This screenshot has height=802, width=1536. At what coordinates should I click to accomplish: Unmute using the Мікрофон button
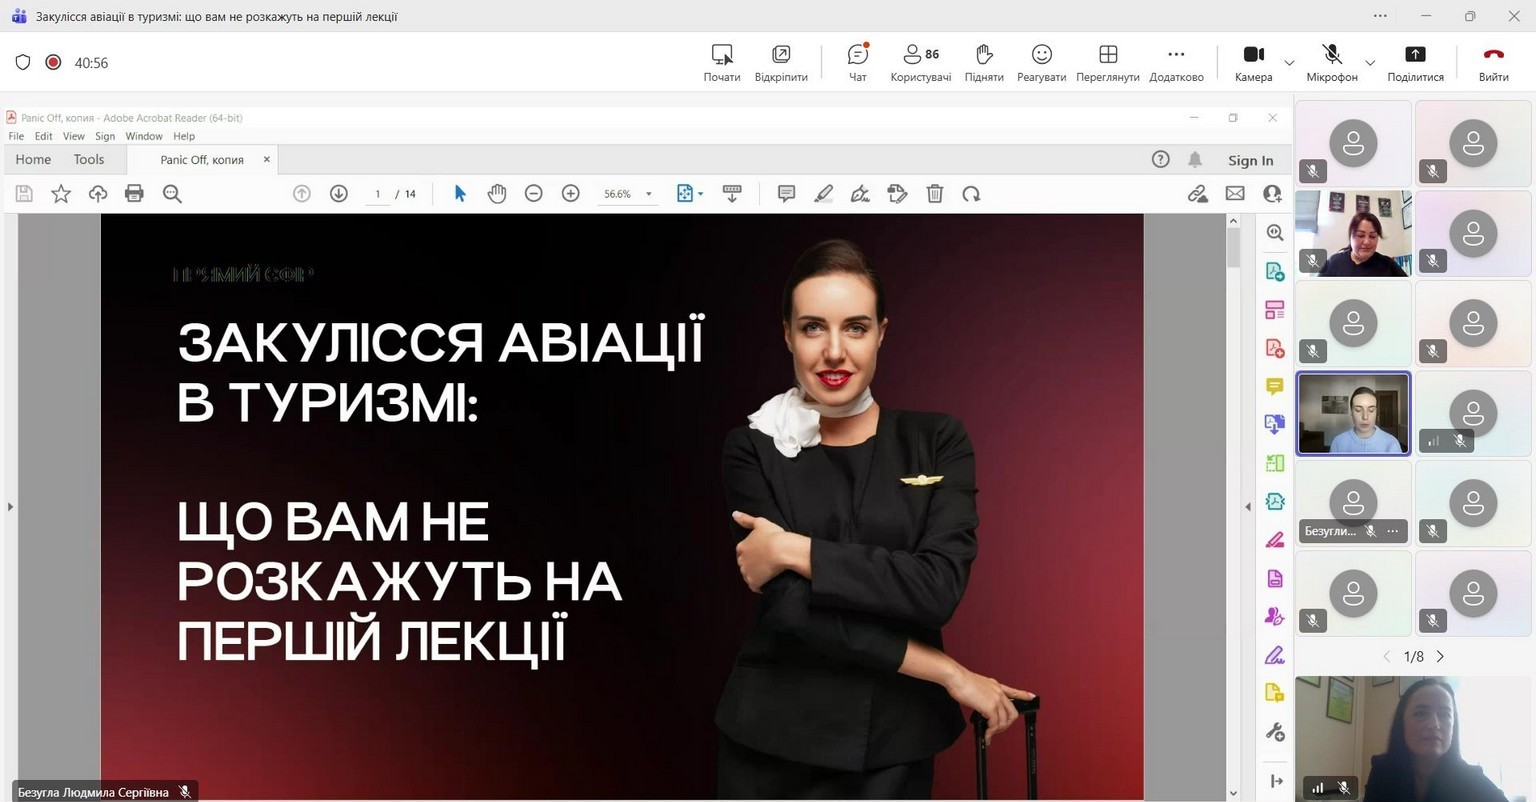[x=1331, y=62]
